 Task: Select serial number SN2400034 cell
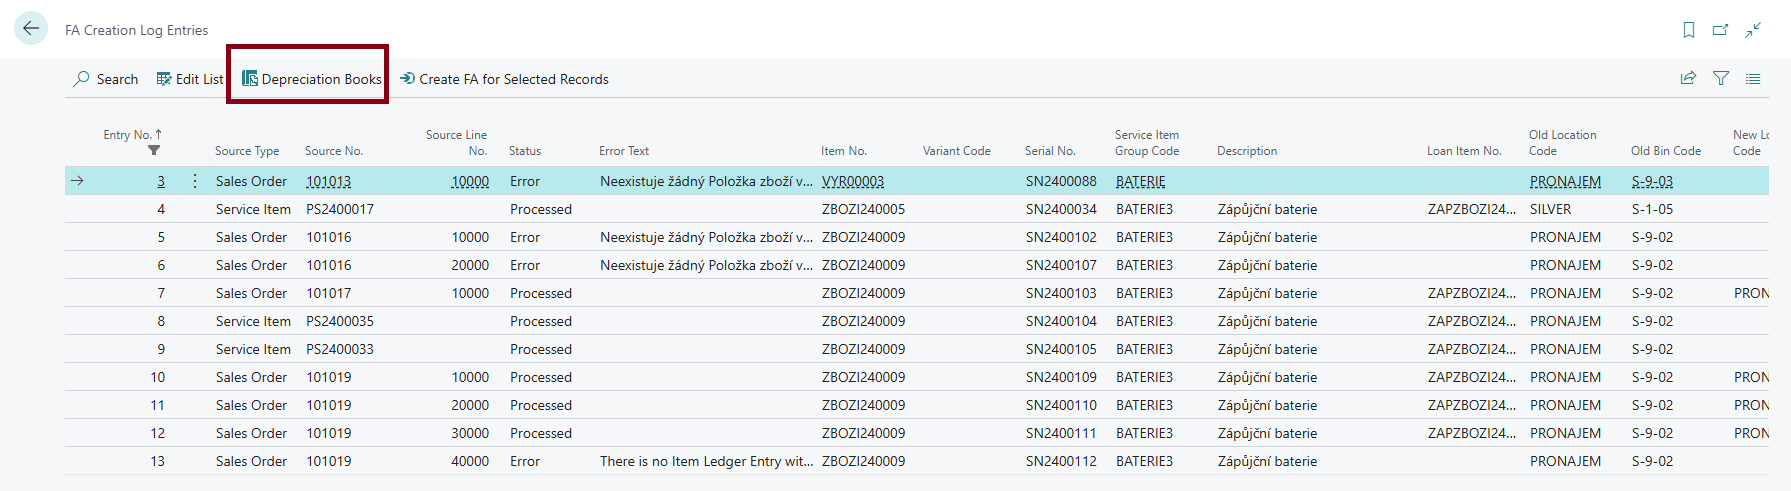point(1061,209)
